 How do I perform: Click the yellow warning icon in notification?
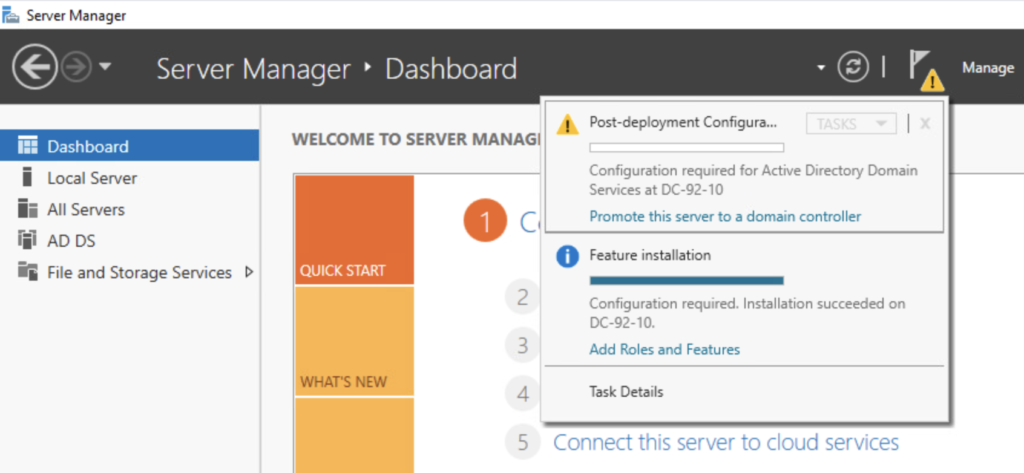coord(567,124)
